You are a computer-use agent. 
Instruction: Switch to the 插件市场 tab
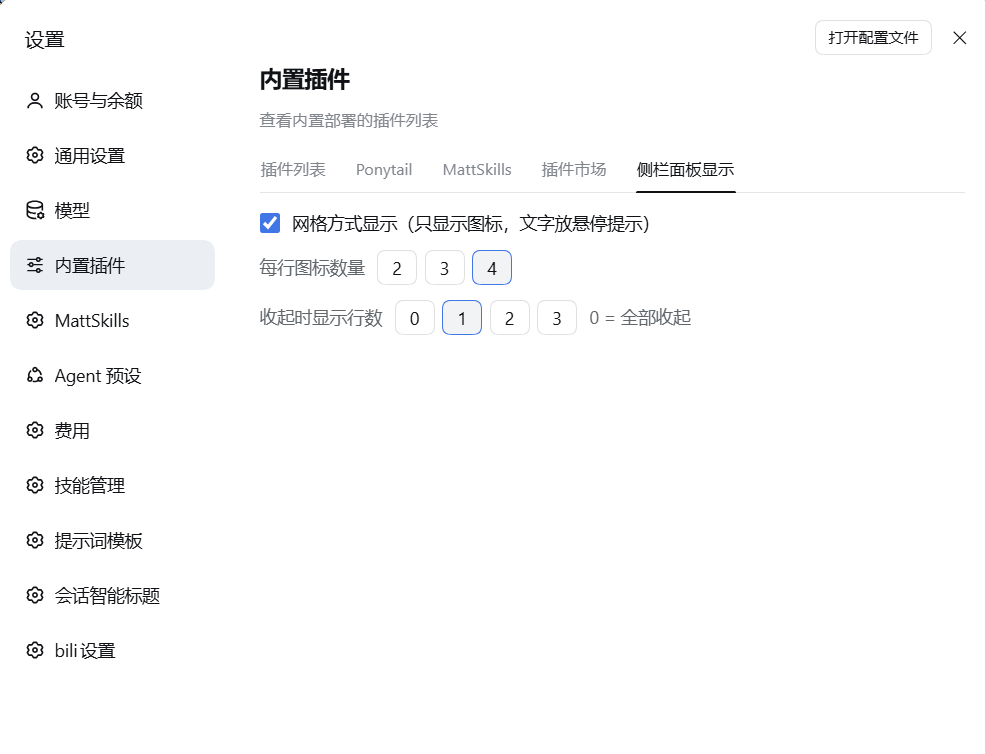[x=574, y=170]
